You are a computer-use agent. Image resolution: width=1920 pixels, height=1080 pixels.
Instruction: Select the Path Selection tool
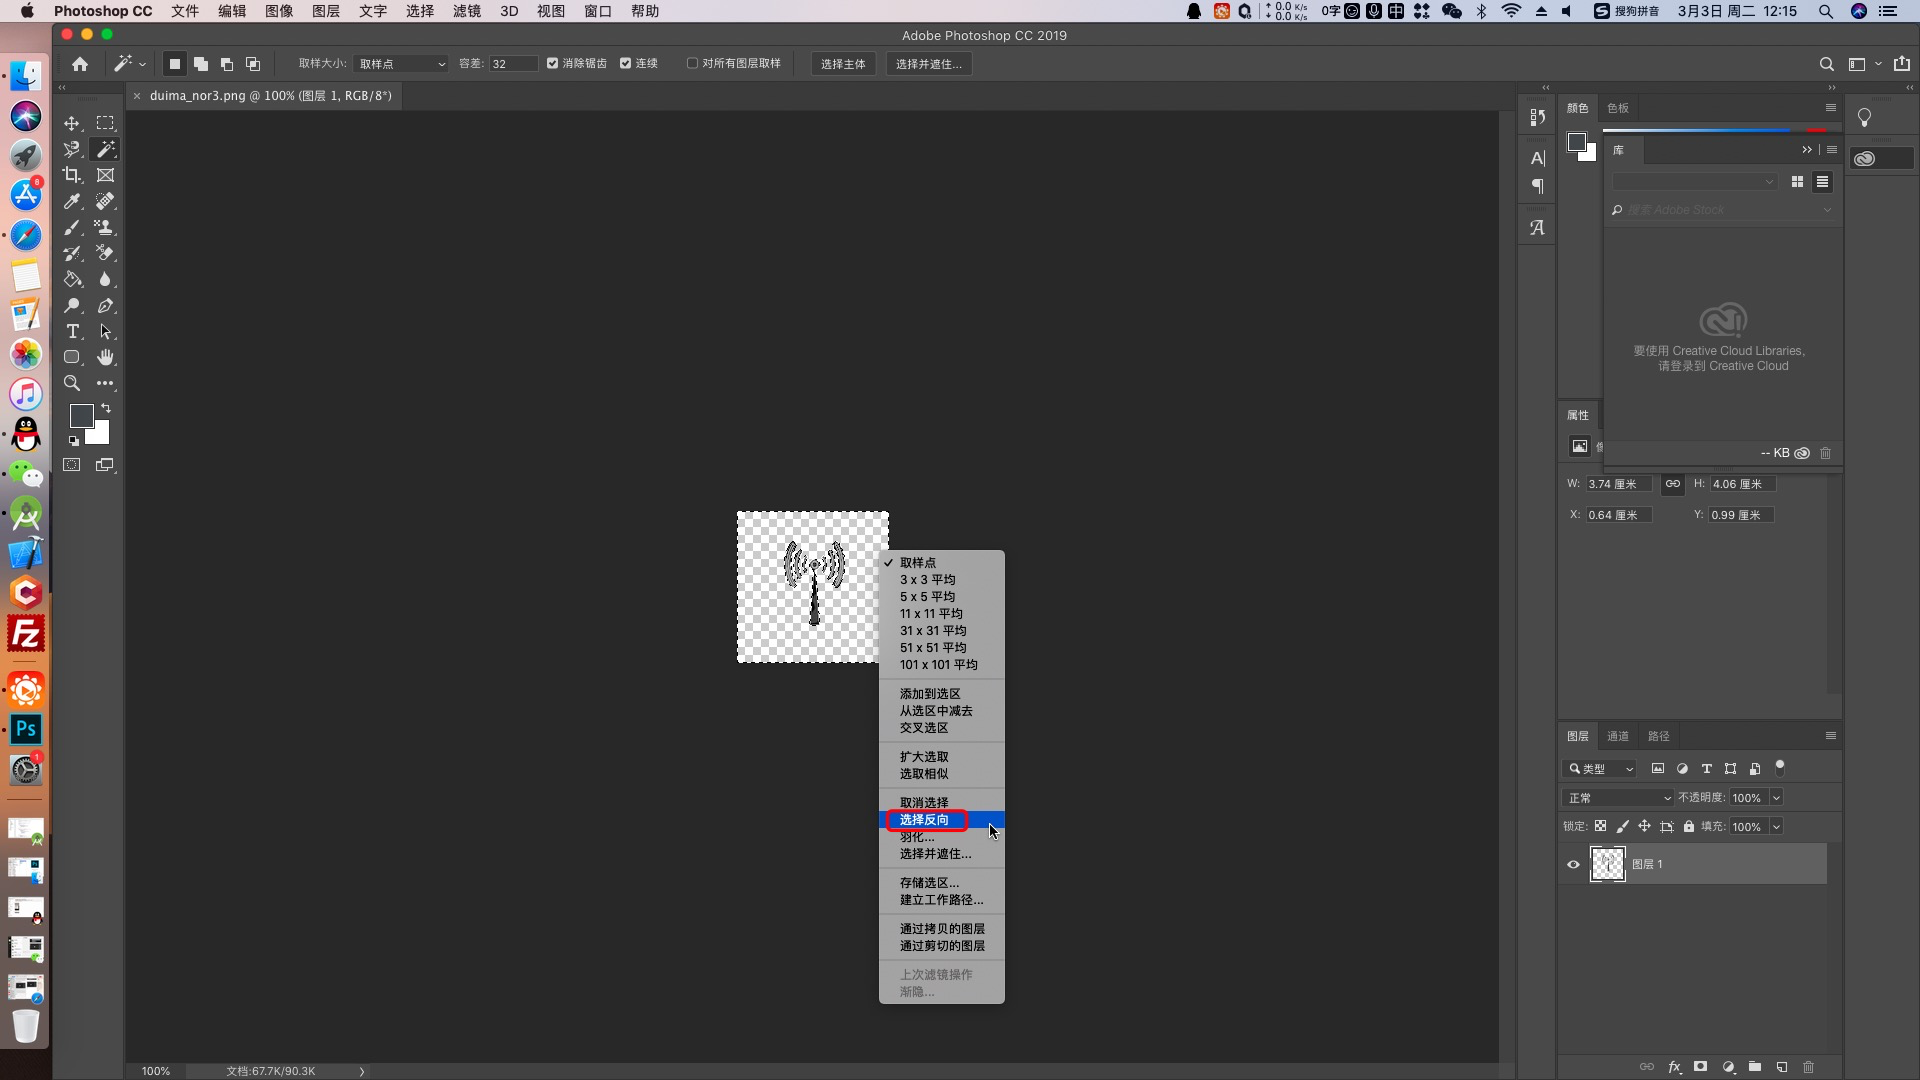(105, 331)
